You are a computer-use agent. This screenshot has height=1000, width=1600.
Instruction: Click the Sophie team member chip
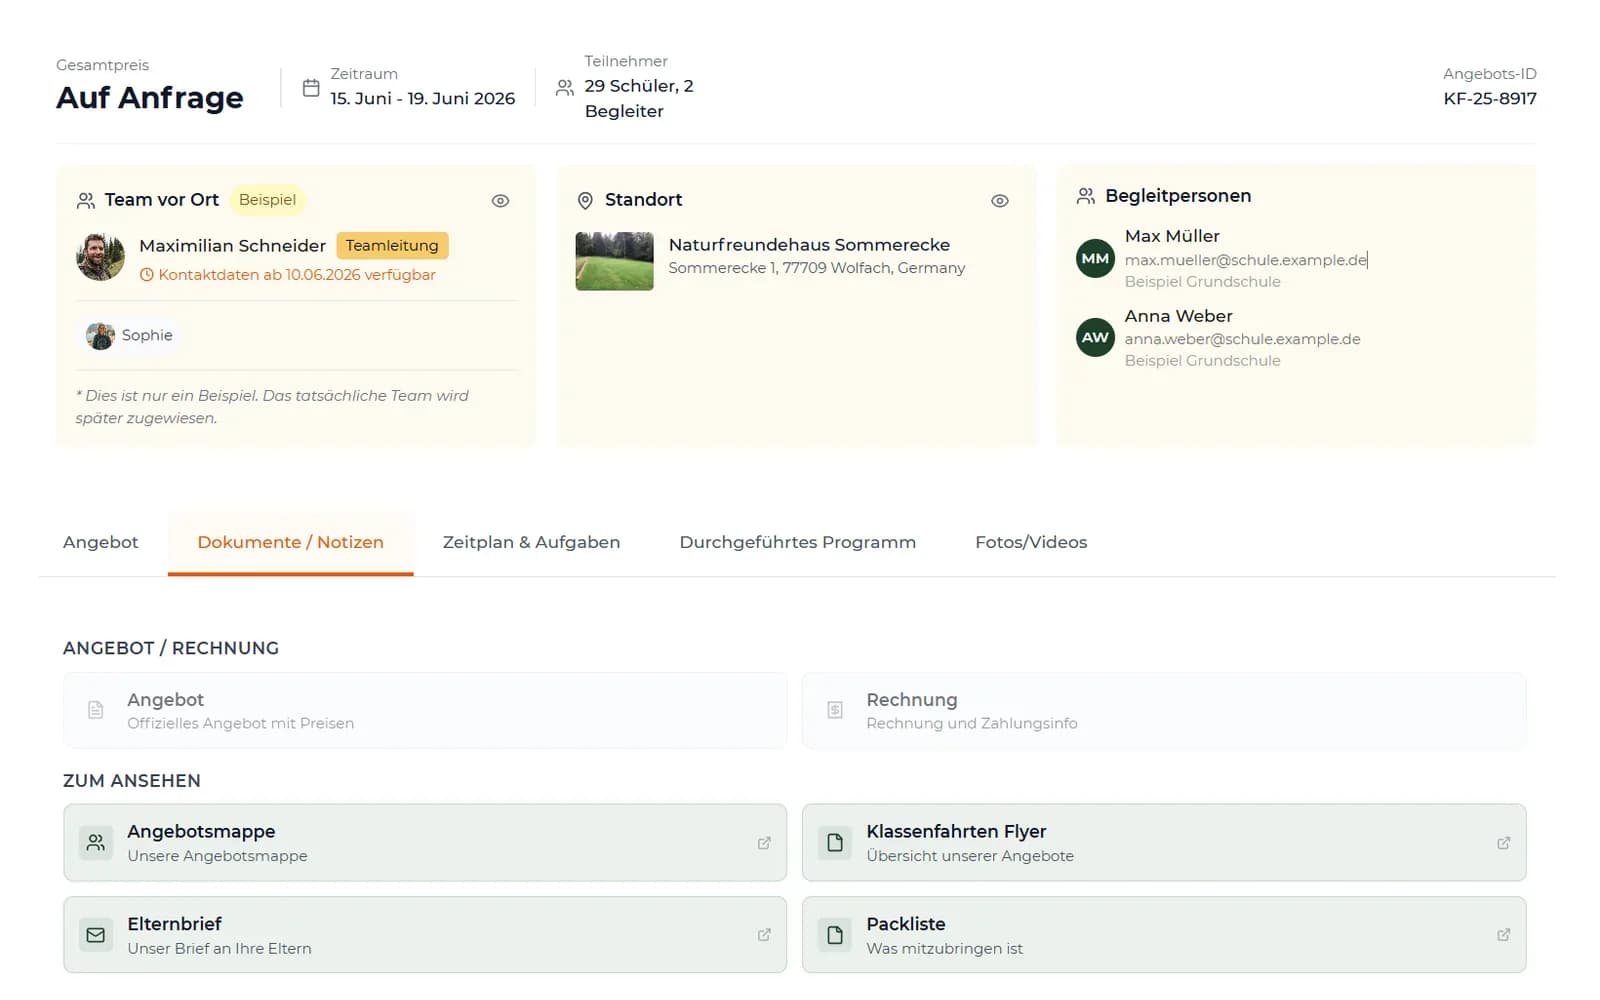click(x=130, y=336)
